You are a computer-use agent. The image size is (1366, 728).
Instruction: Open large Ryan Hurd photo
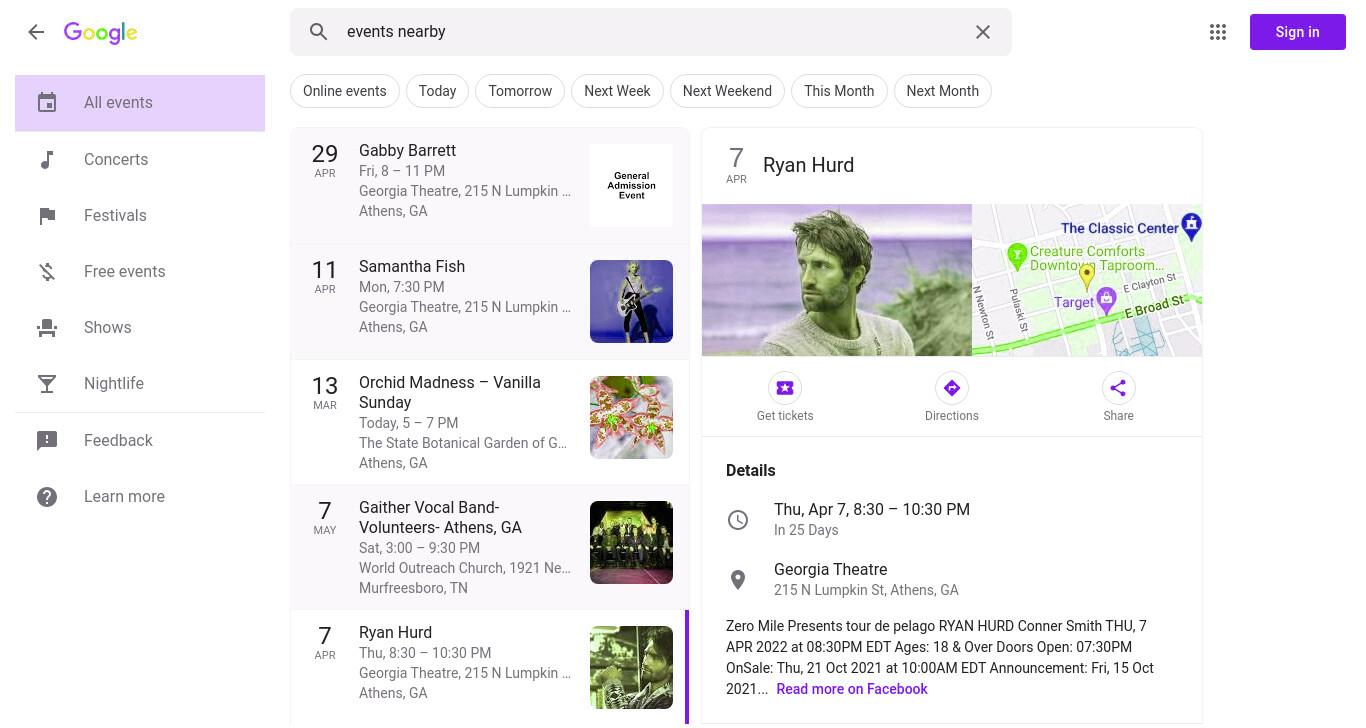[x=837, y=280]
